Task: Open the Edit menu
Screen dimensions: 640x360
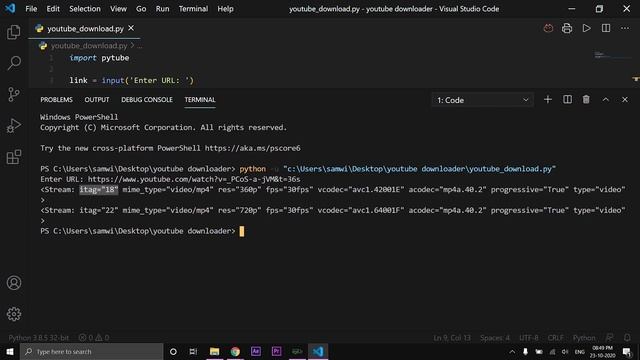Action: [53, 9]
